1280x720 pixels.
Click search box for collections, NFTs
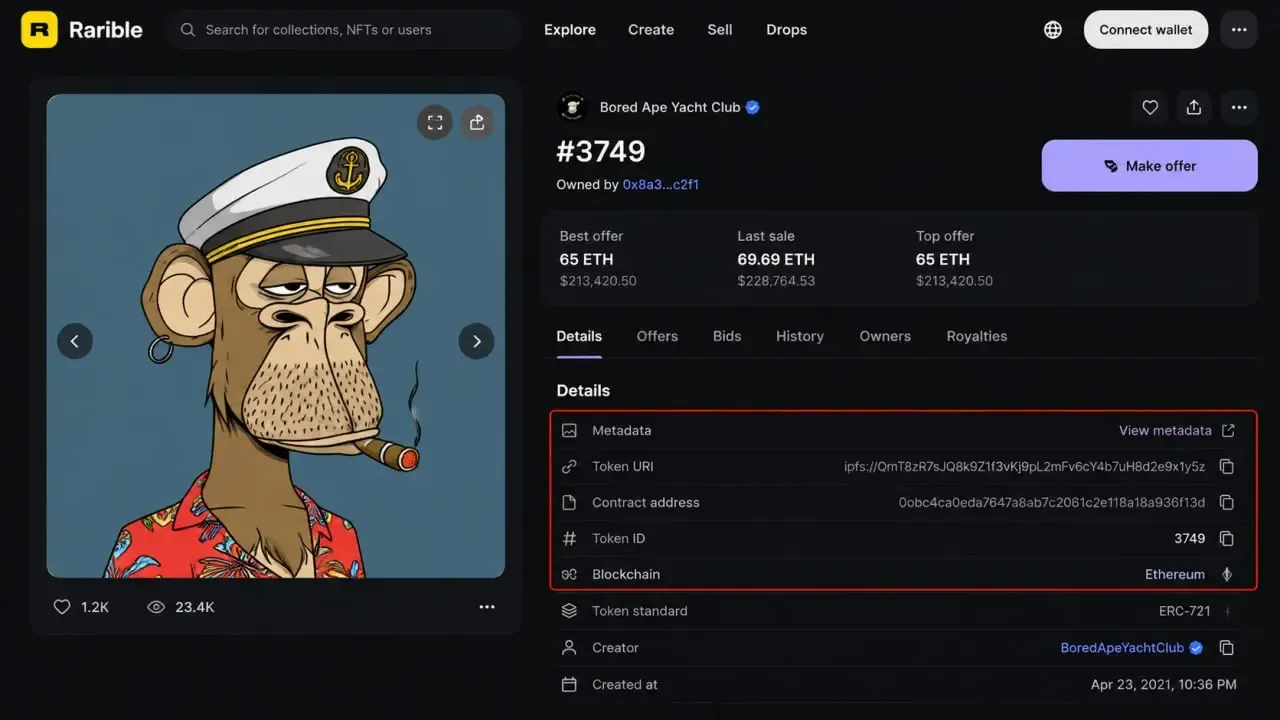coord(344,30)
